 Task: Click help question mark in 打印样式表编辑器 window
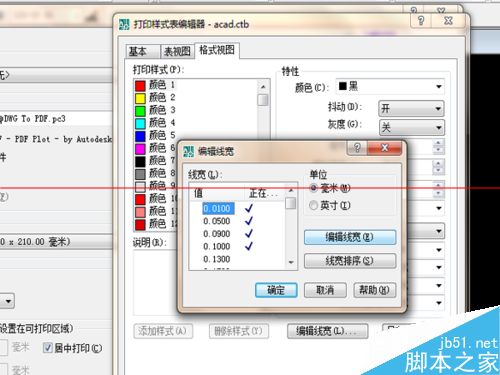[421, 21]
